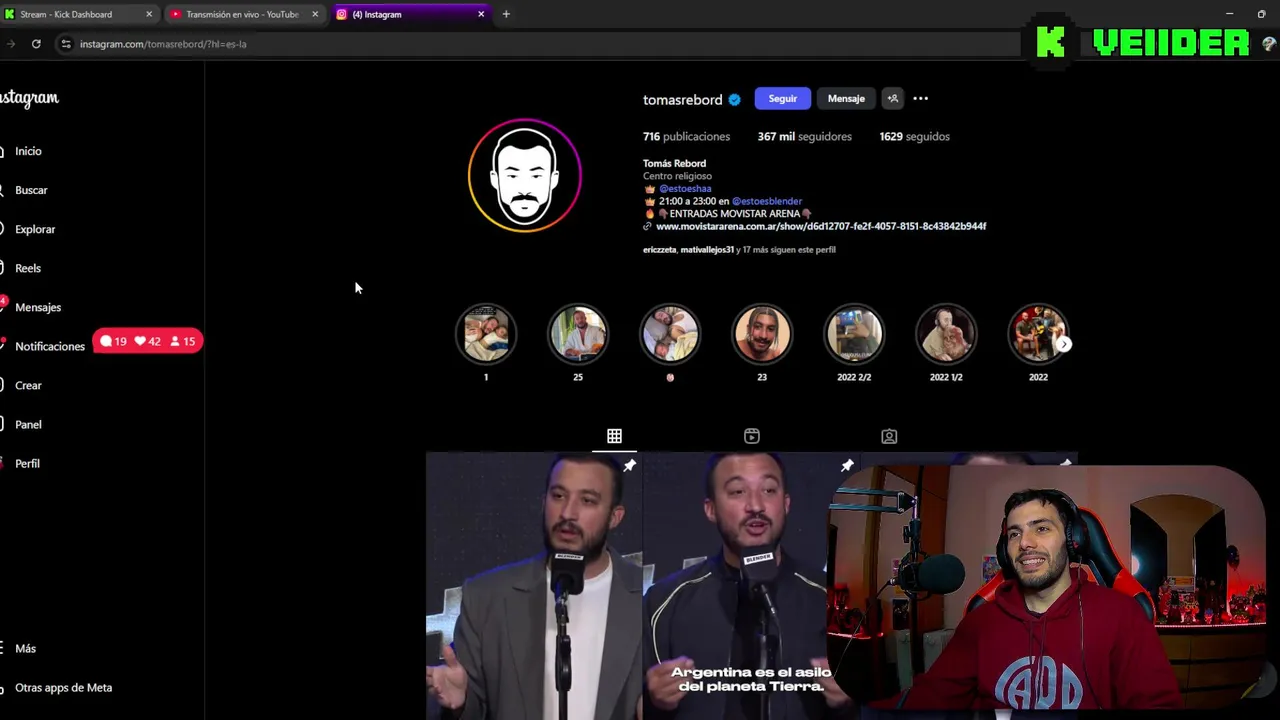Open the @estoeshaa link
The image size is (1280, 720).
[685, 188]
